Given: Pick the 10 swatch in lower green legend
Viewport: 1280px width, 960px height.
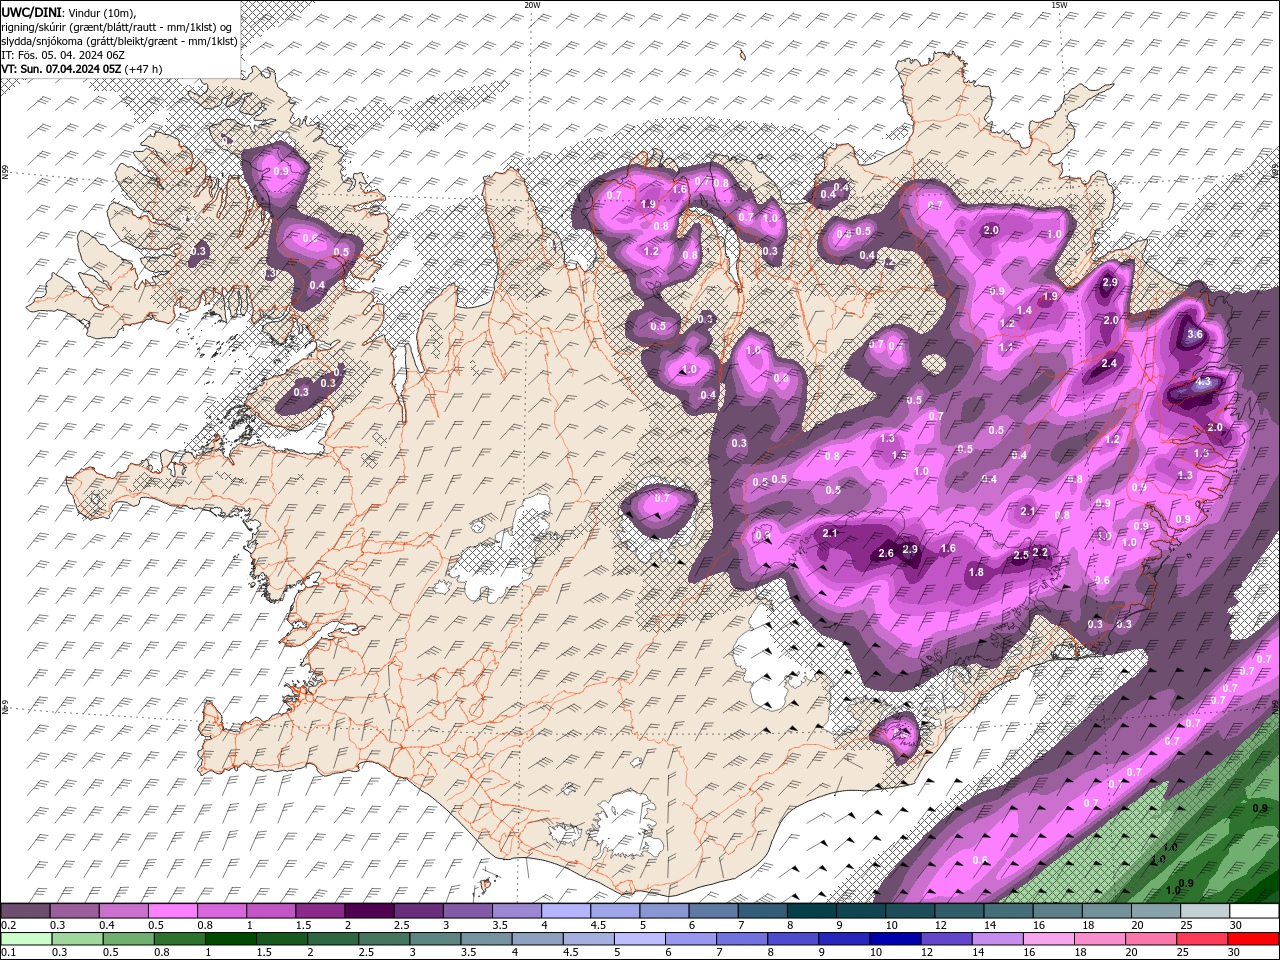Looking at the screenshot, I should point(895,939).
